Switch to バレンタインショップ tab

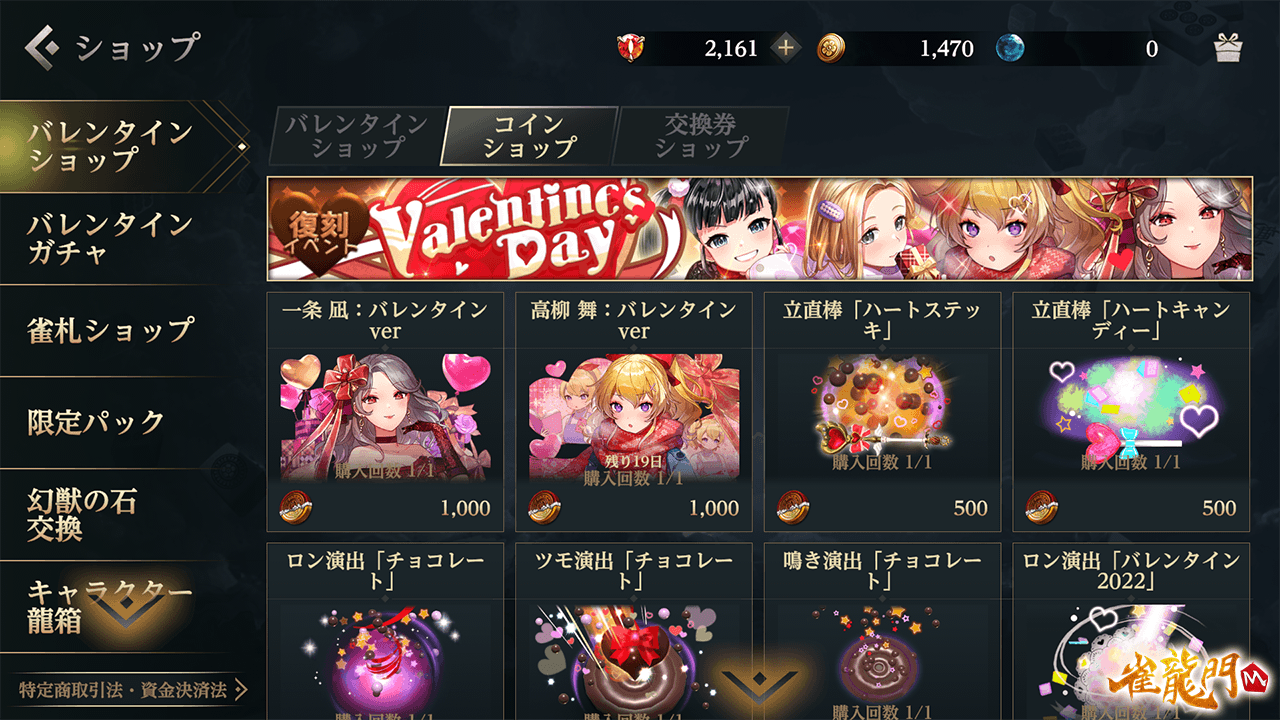click(x=357, y=136)
